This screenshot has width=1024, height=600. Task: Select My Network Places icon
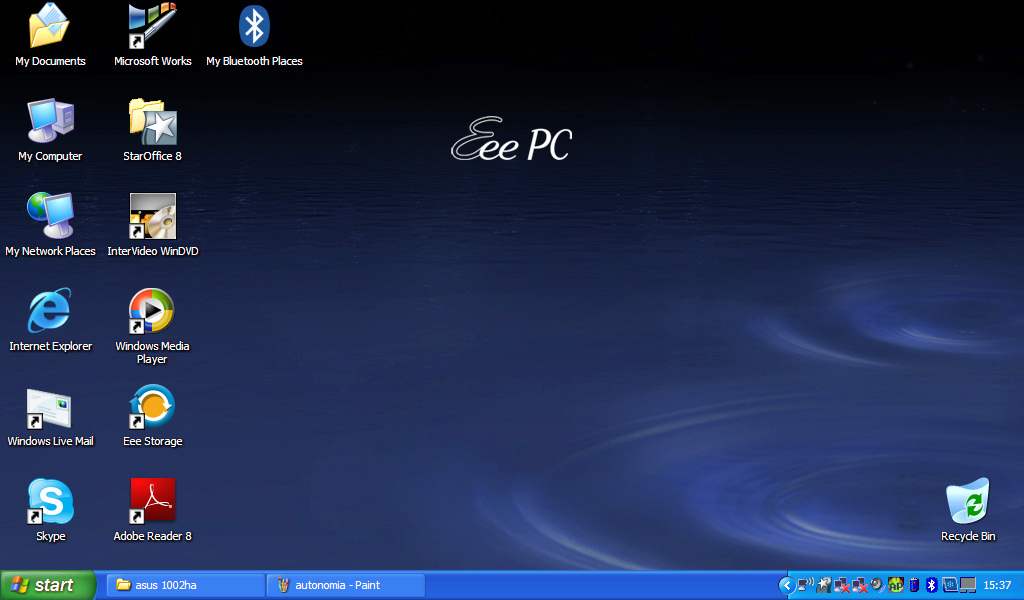pos(50,217)
